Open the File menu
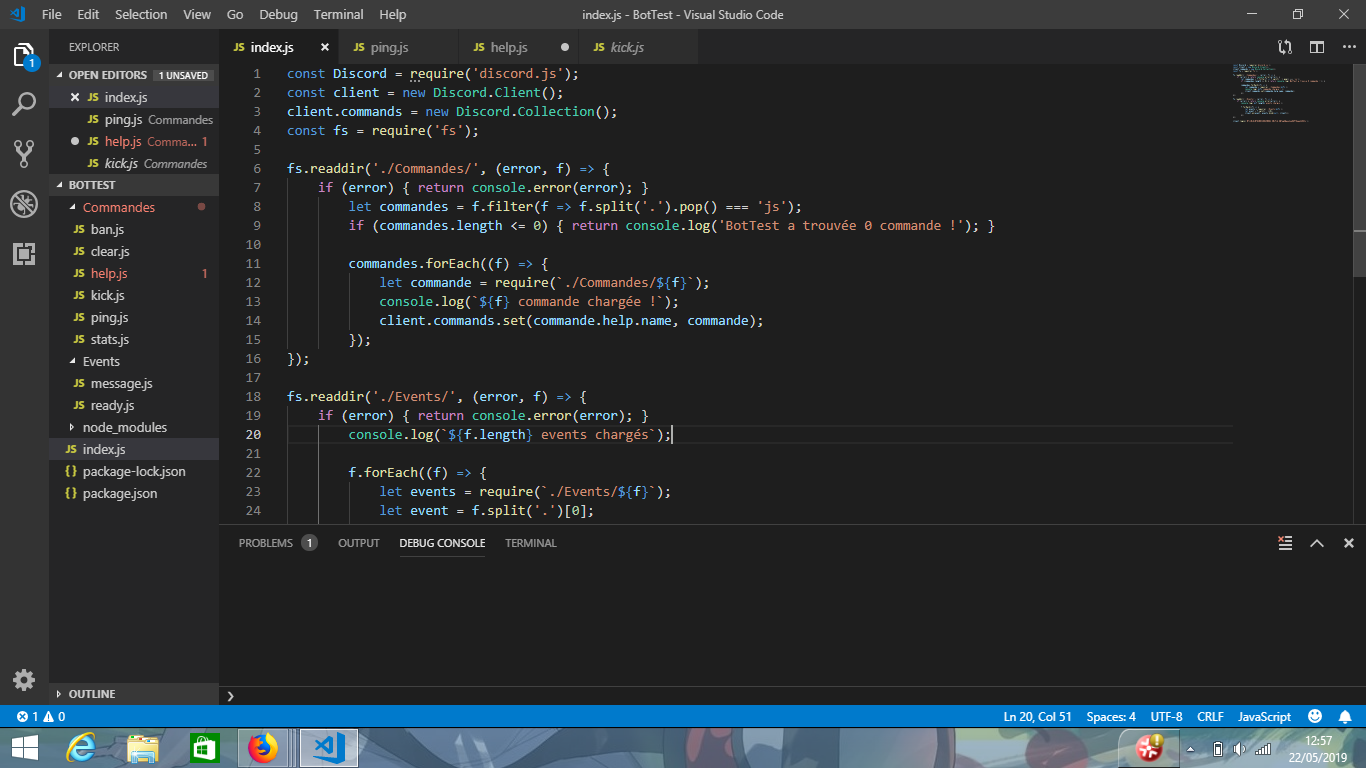This screenshot has height=768, width=1366. coord(52,14)
